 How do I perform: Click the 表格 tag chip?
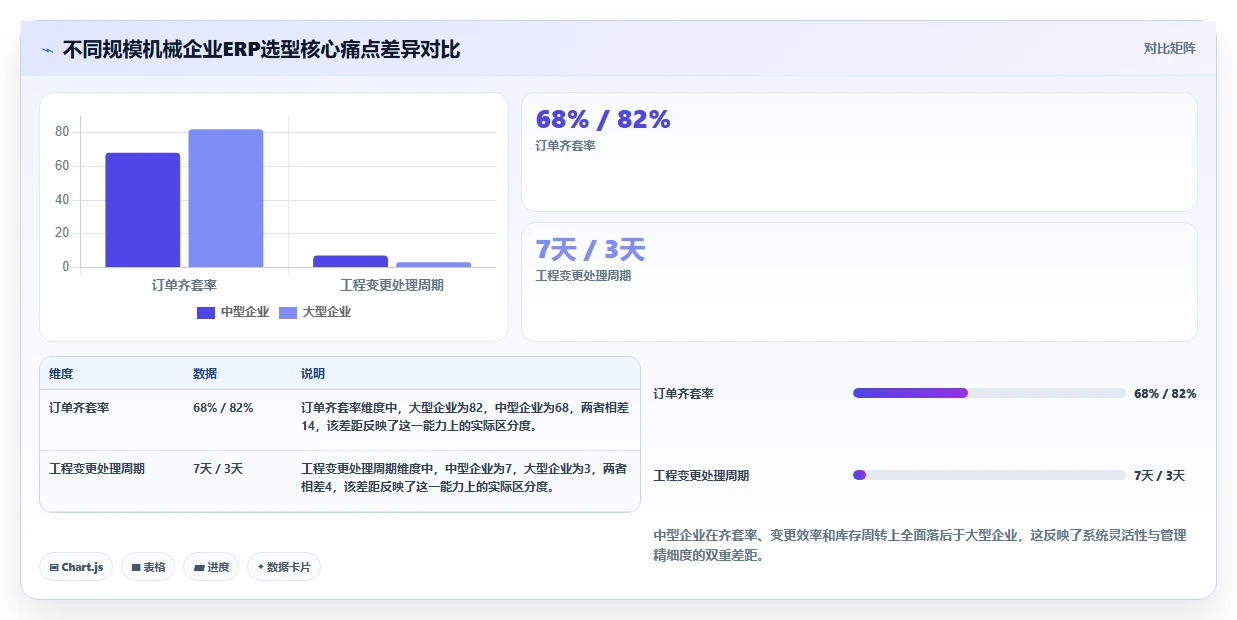(x=148, y=567)
